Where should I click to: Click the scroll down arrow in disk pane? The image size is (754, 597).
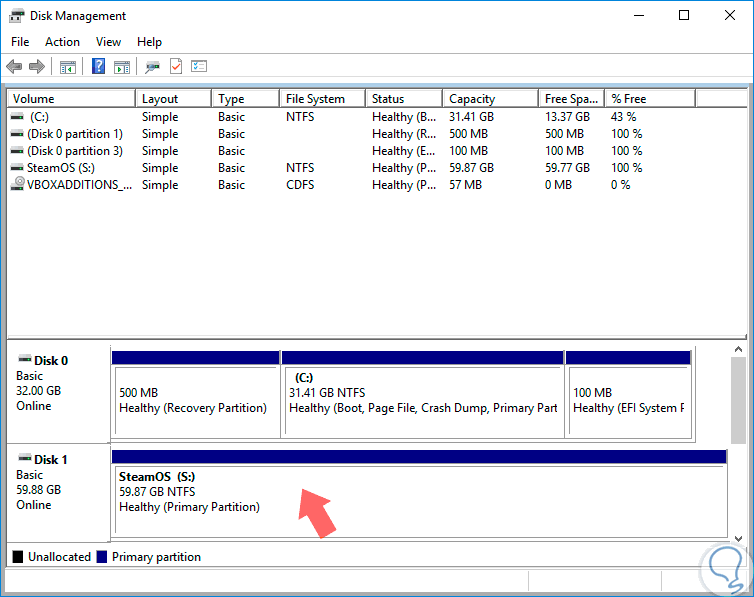(x=738, y=538)
